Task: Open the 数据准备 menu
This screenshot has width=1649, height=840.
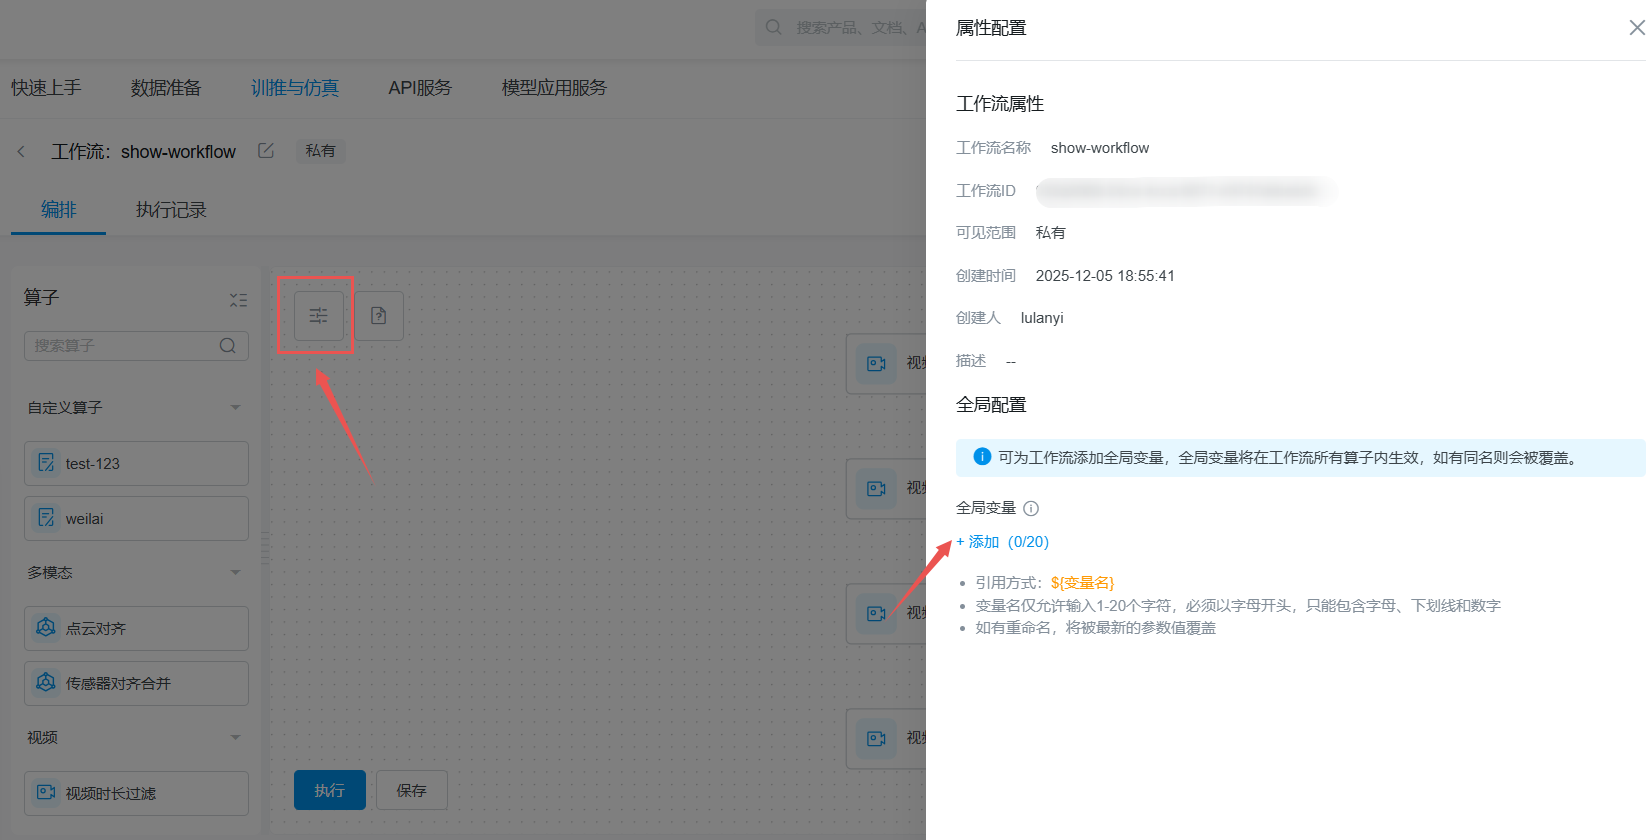Action: click(x=166, y=88)
